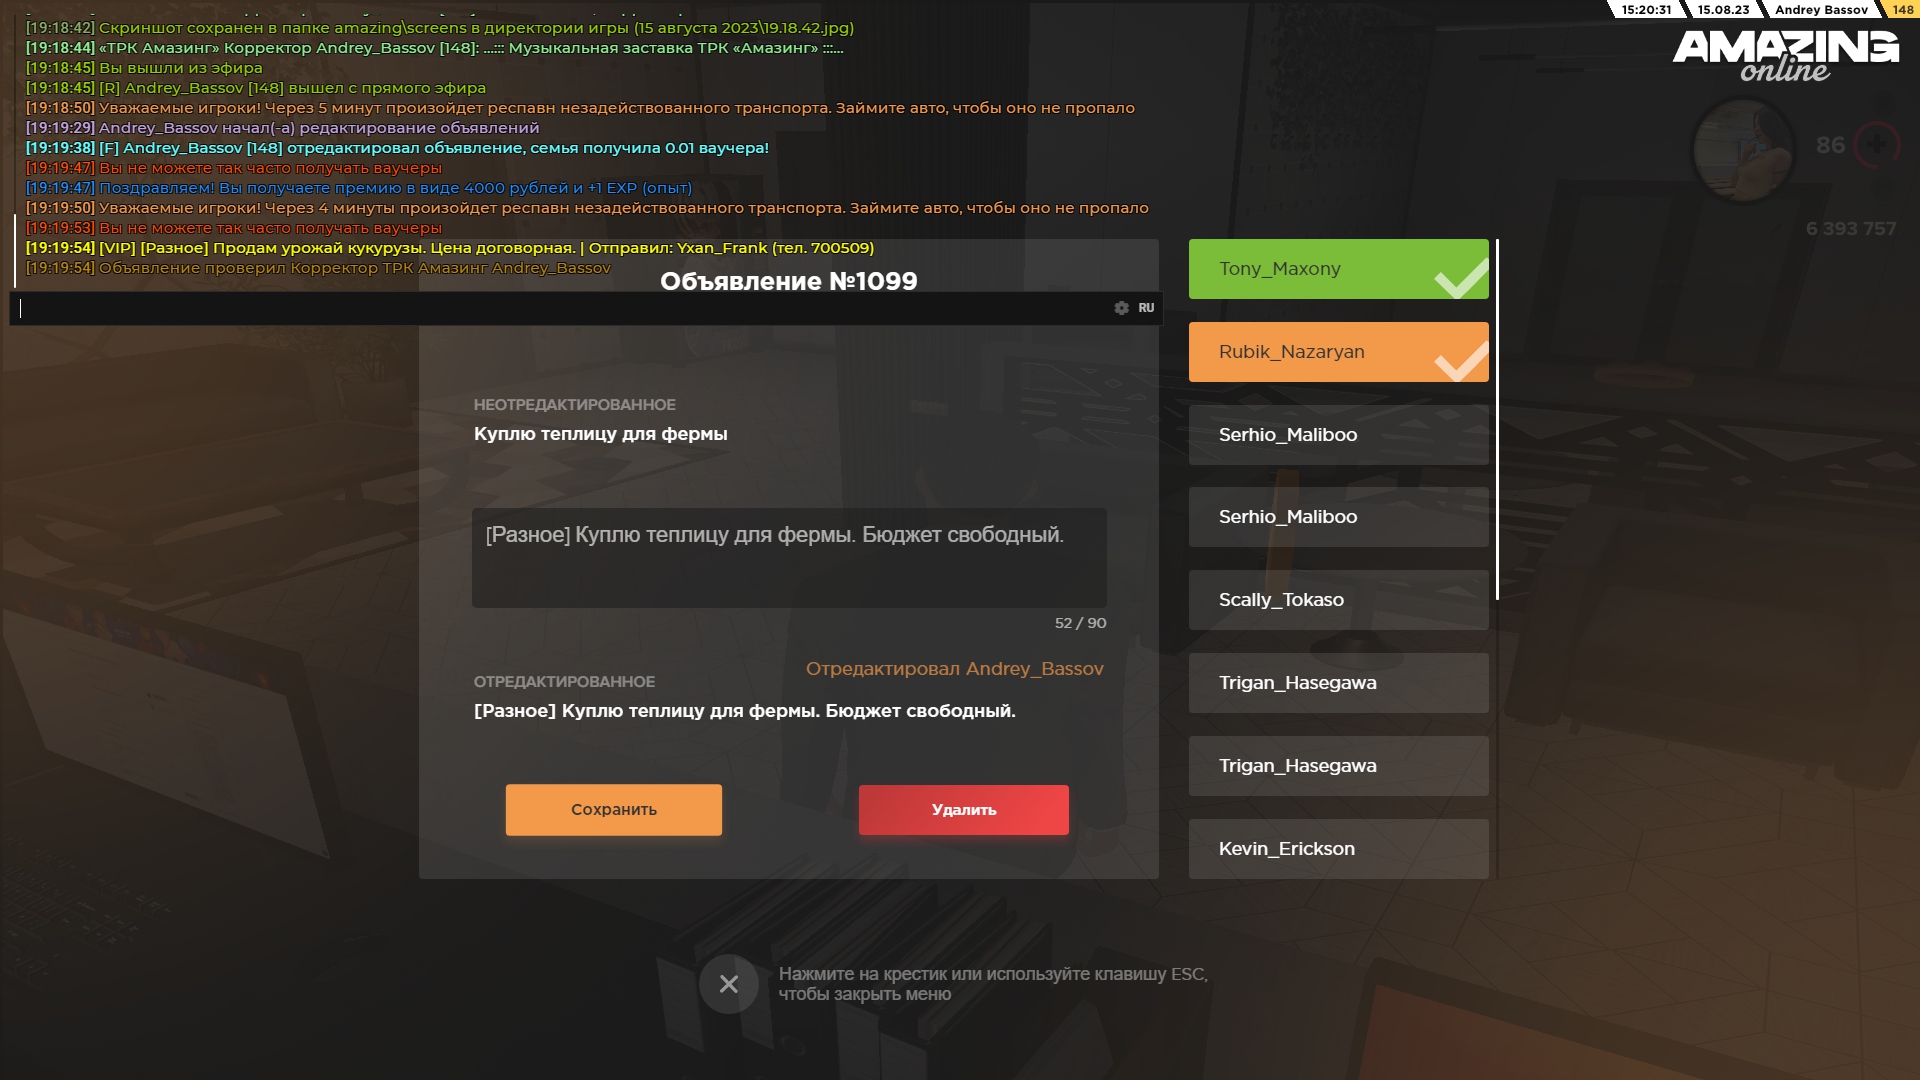
Task: Open the Kevin_Erickson announcement
Action: click(x=1338, y=849)
